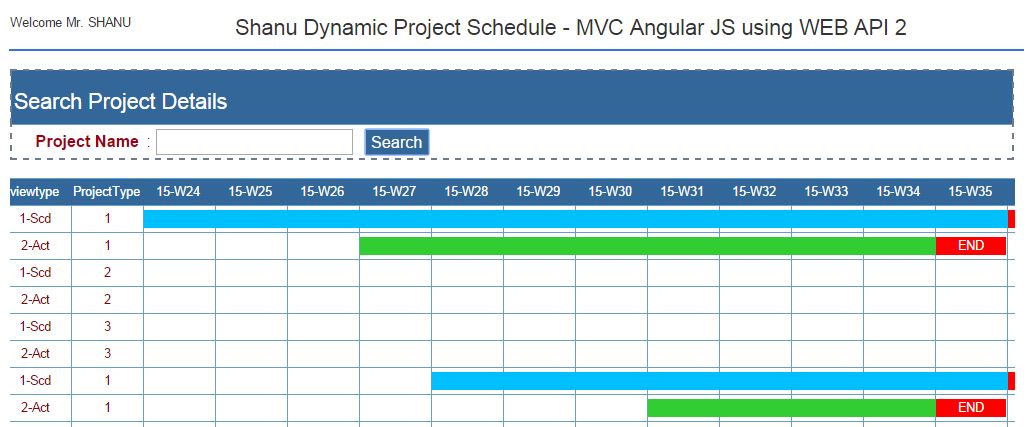Image resolution: width=1029 pixels, height=427 pixels.
Task: Click the green bar starting at W31
Action: pyautogui.click(x=791, y=408)
